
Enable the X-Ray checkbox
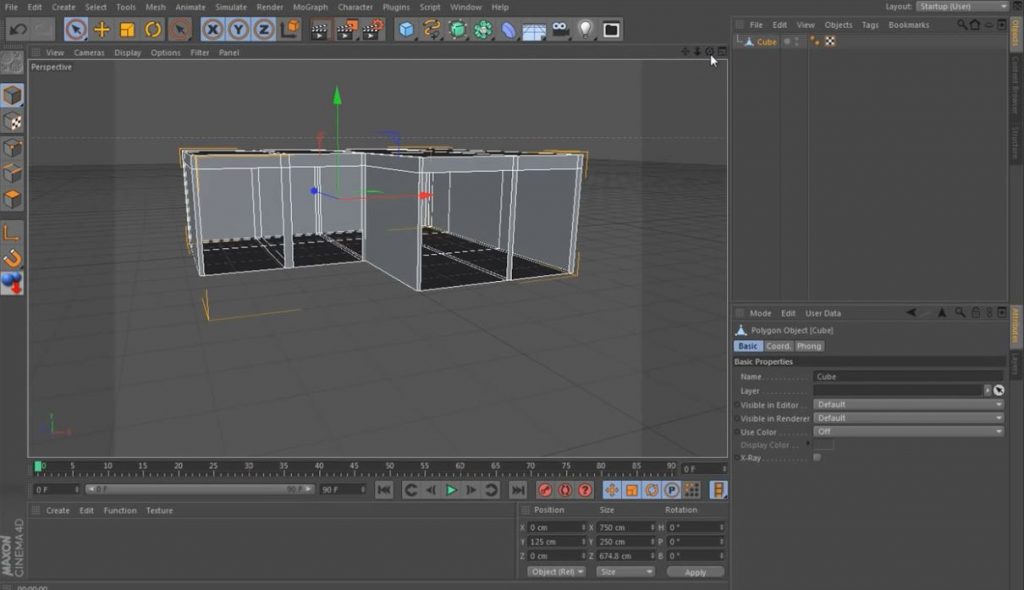click(x=816, y=456)
